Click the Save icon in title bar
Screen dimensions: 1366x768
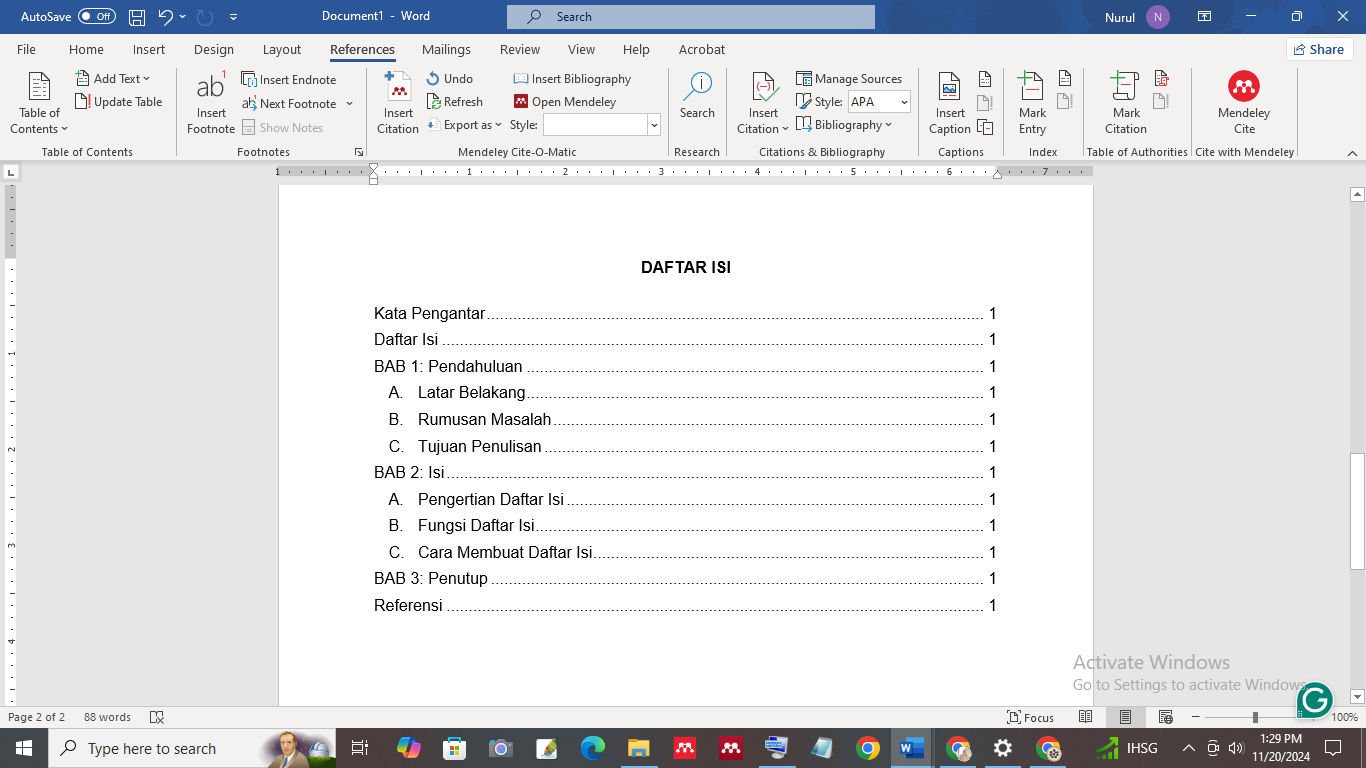point(137,17)
